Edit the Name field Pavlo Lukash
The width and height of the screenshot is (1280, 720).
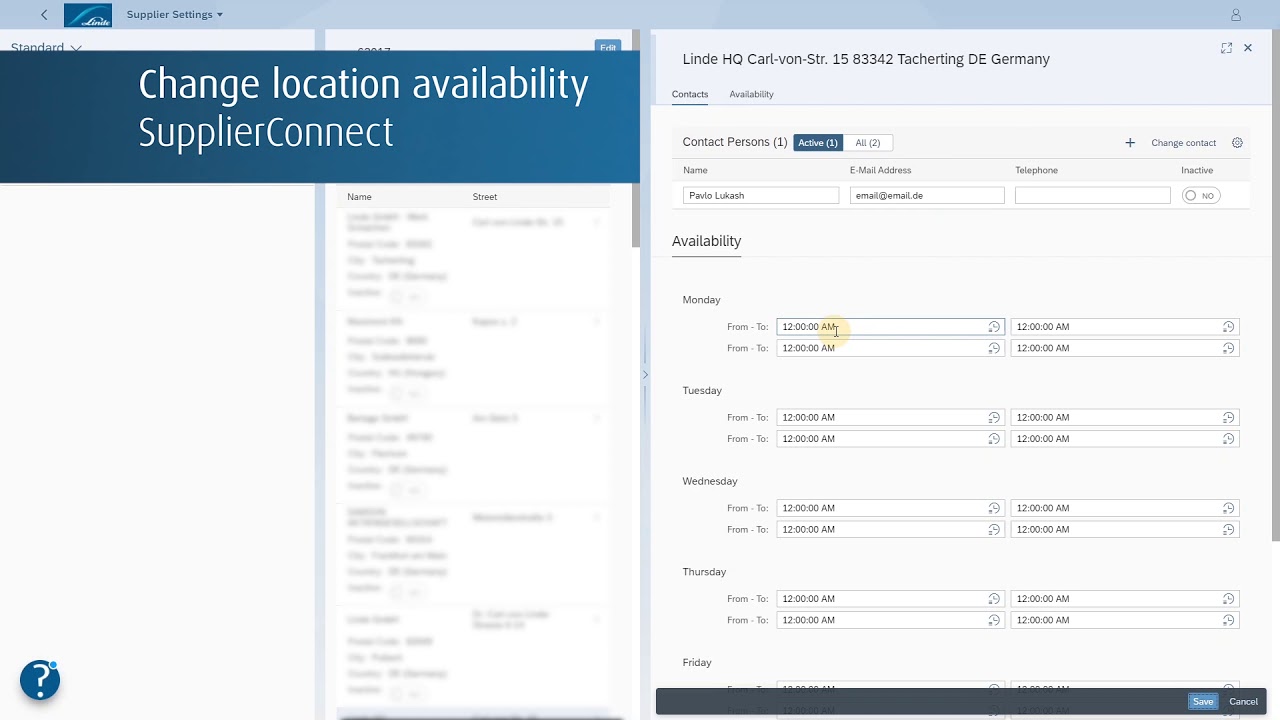click(761, 196)
